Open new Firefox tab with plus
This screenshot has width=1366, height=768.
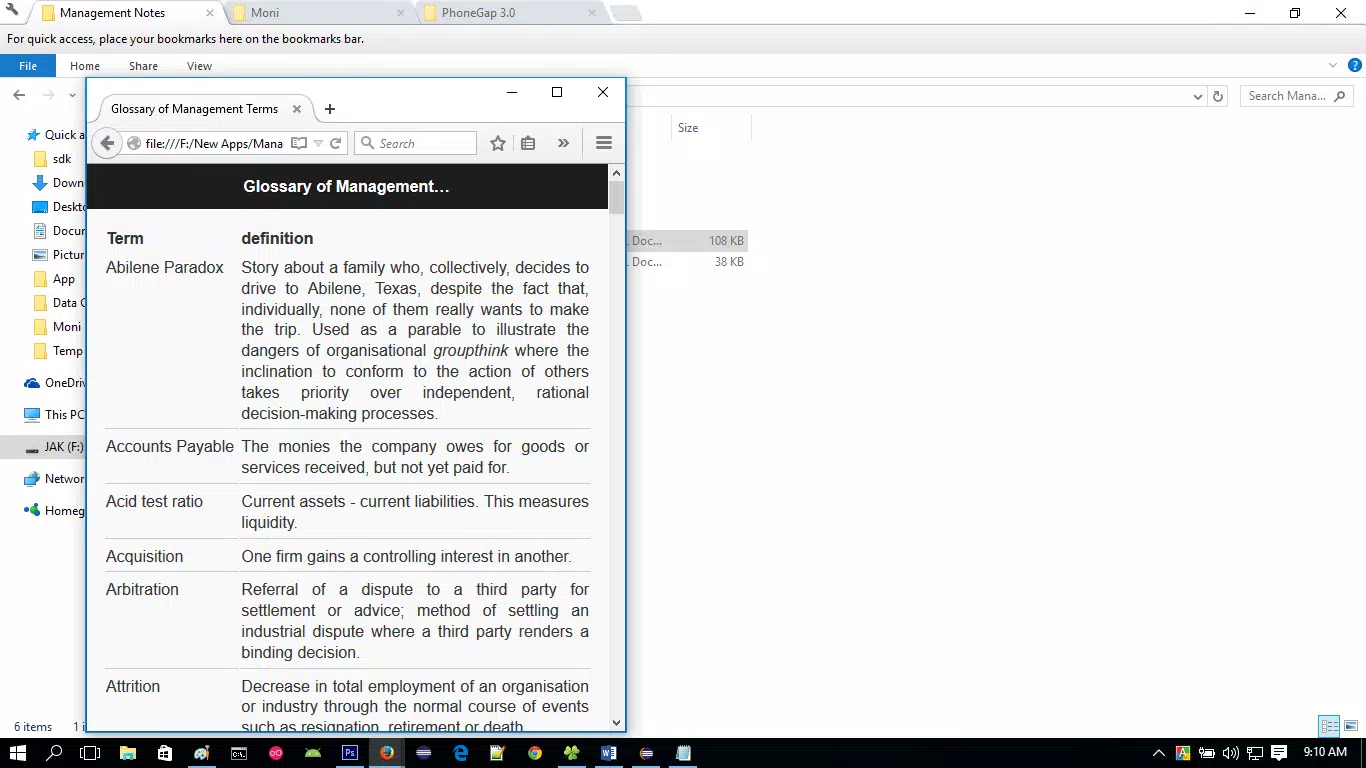coord(330,109)
